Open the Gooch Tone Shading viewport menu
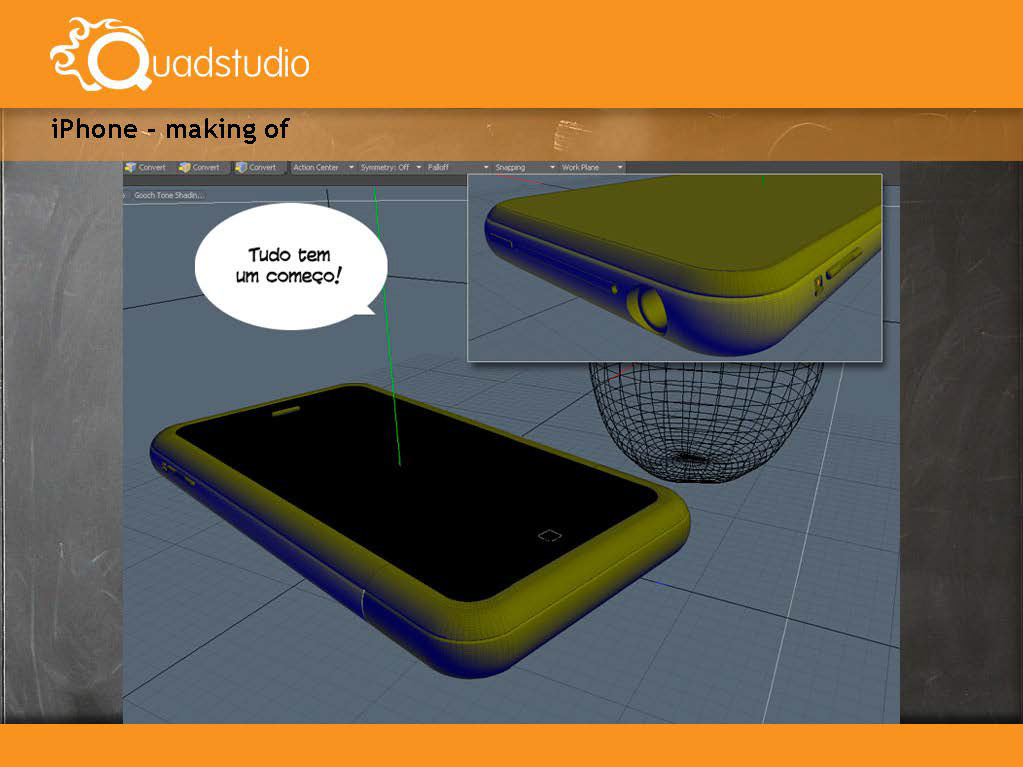 point(169,195)
